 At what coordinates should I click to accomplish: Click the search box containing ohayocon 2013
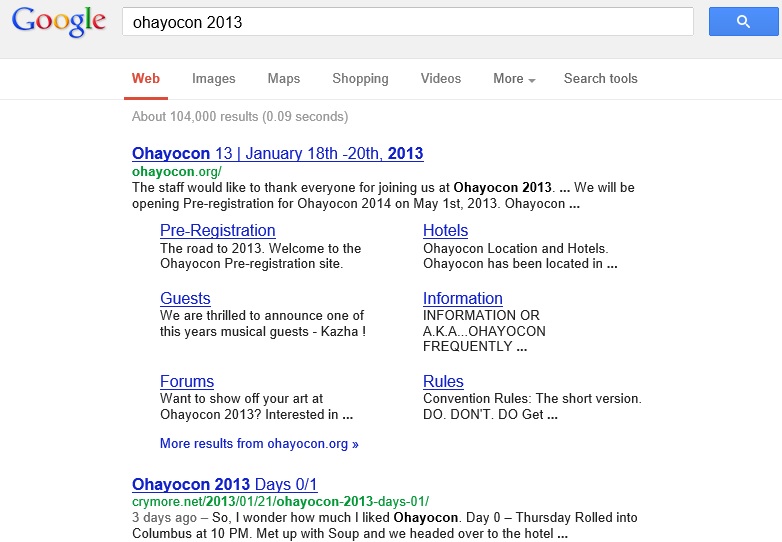(x=407, y=22)
